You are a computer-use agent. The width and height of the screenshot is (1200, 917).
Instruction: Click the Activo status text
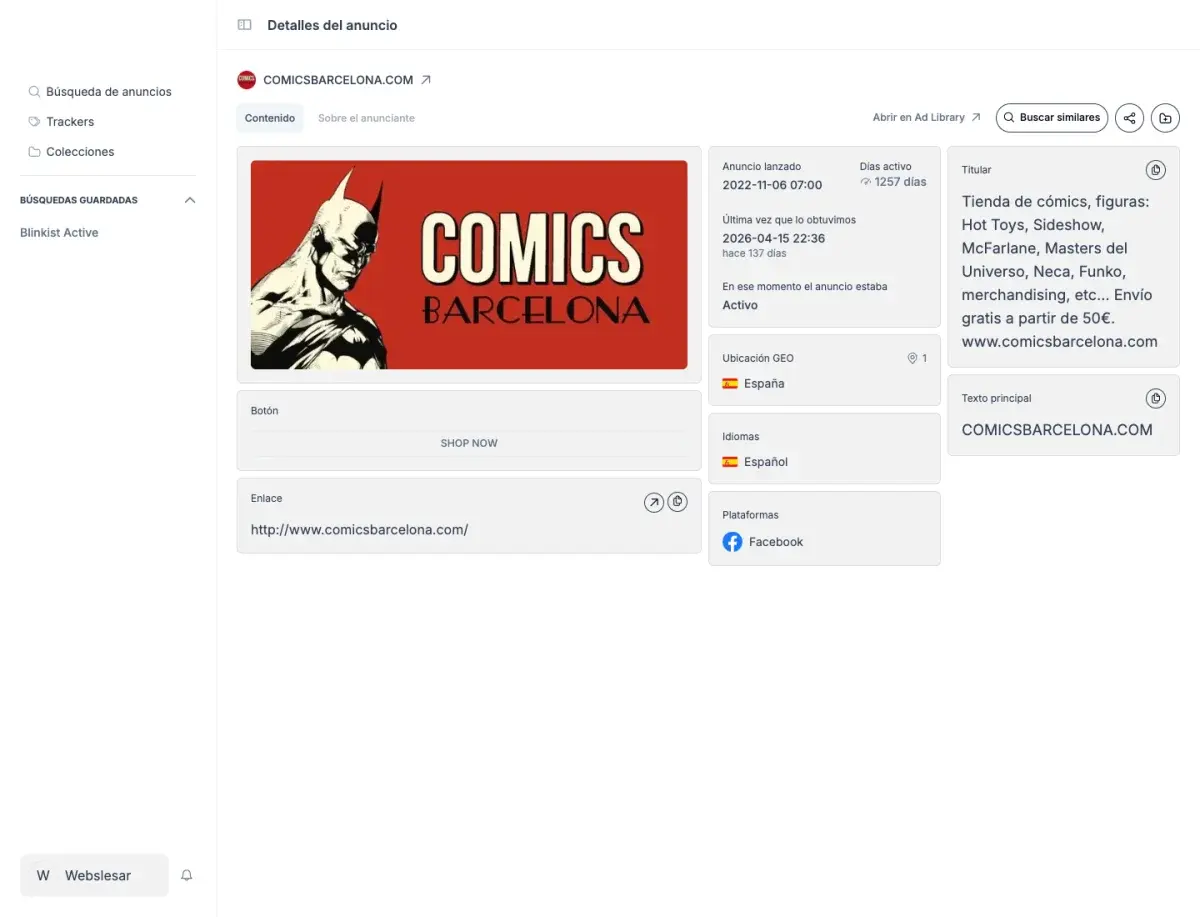740,305
